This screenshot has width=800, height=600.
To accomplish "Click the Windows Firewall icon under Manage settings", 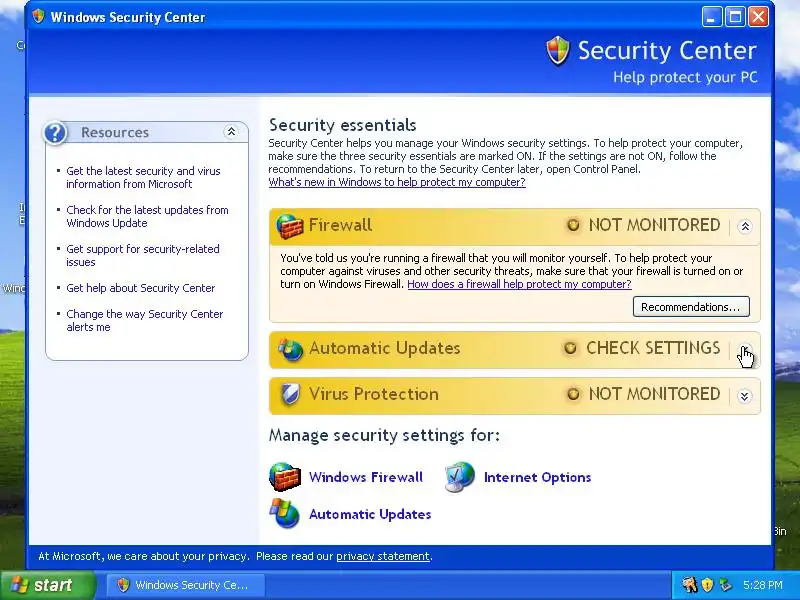I will click(285, 477).
